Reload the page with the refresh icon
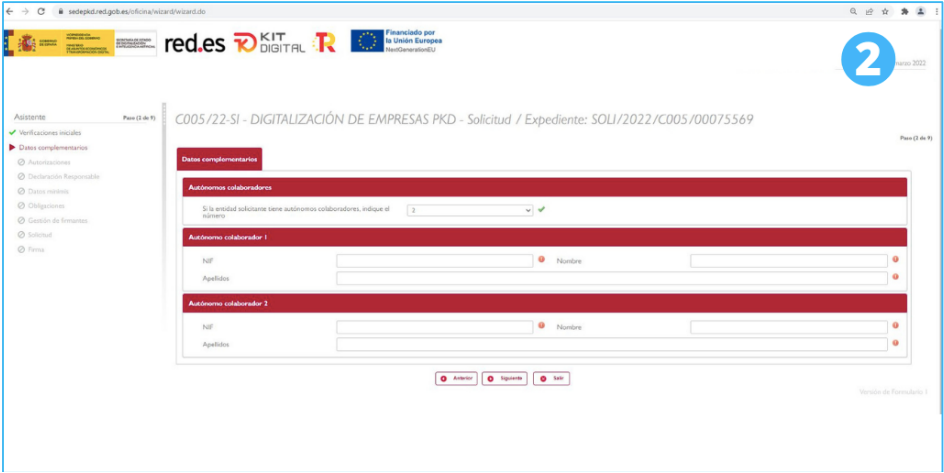Viewport: 944px width, 473px height. click(41, 11)
